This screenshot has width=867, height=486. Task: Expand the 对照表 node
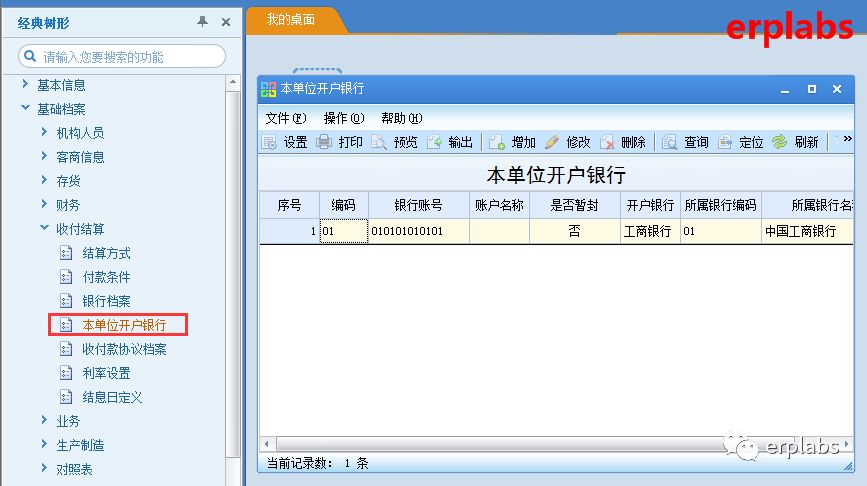click(44, 468)
